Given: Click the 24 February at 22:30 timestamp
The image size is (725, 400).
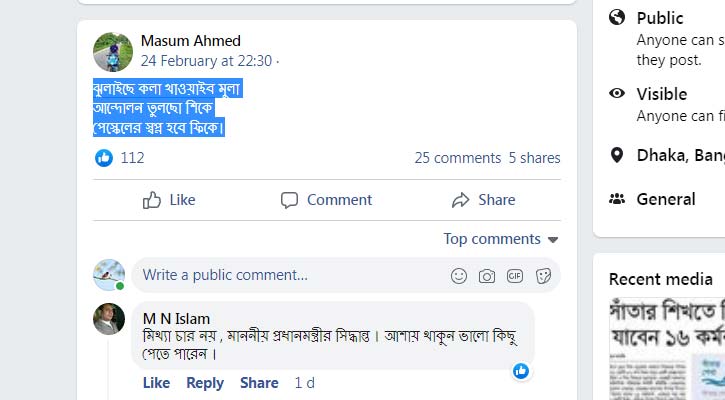Looking at the screenshot, I should click(206, 60).
